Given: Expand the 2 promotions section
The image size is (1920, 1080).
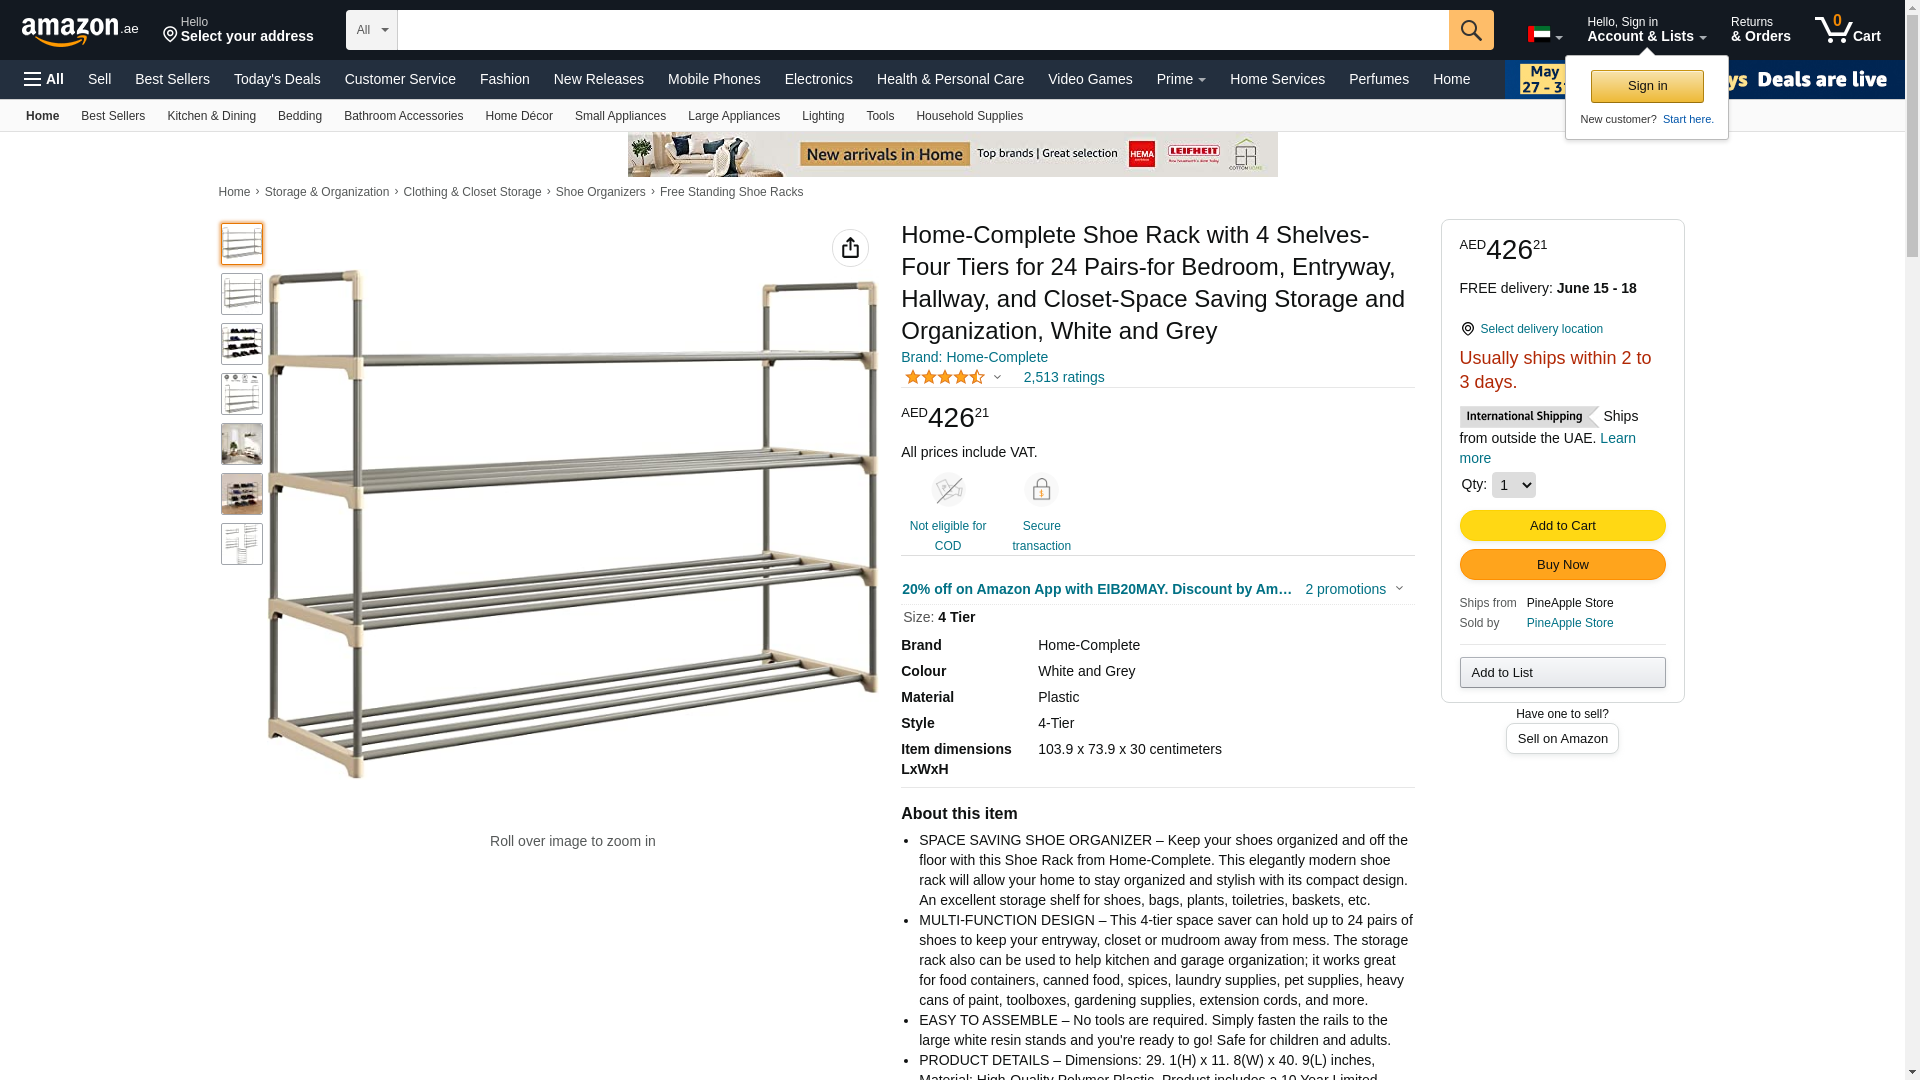Looking at the screenshot, I should click(x=1354, y=589).
